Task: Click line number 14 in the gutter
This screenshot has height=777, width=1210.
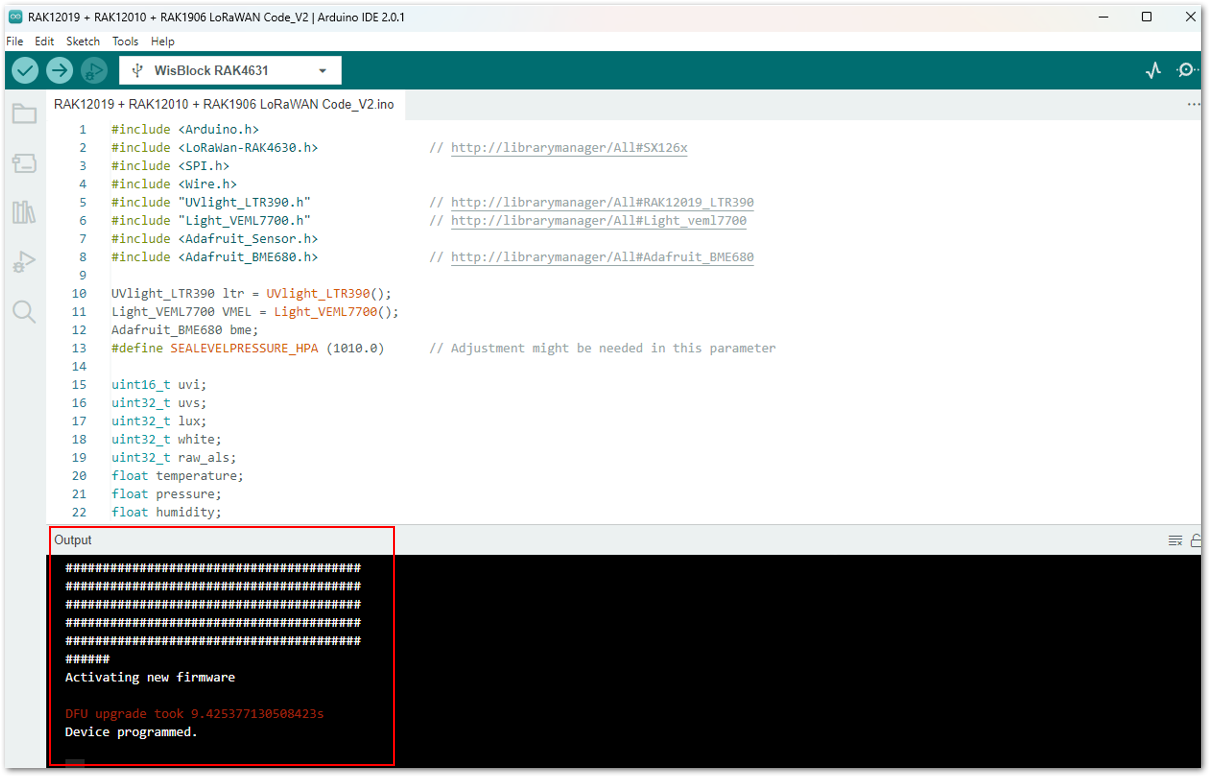Action: click(79, 367)
